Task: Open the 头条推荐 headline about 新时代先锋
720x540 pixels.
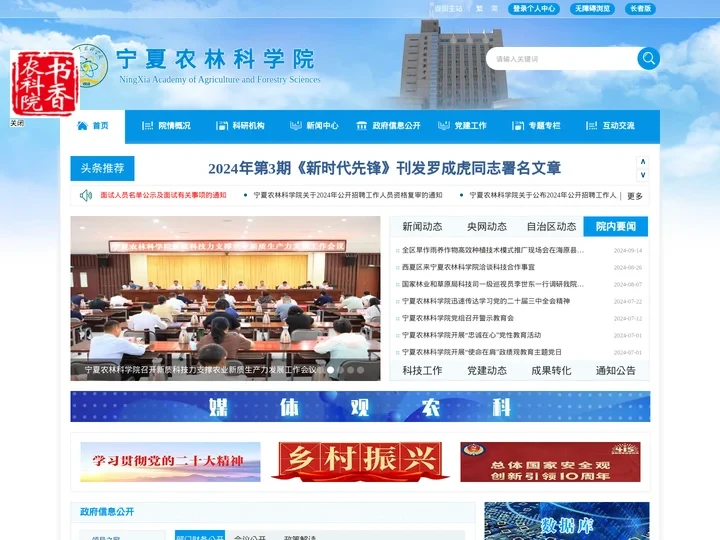Action: (384, 169)
